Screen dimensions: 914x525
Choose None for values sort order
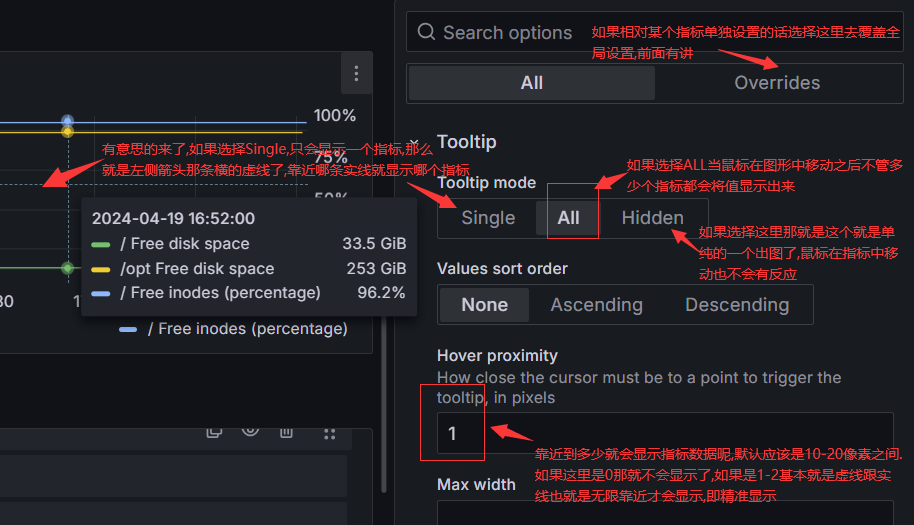coord(484,304)
